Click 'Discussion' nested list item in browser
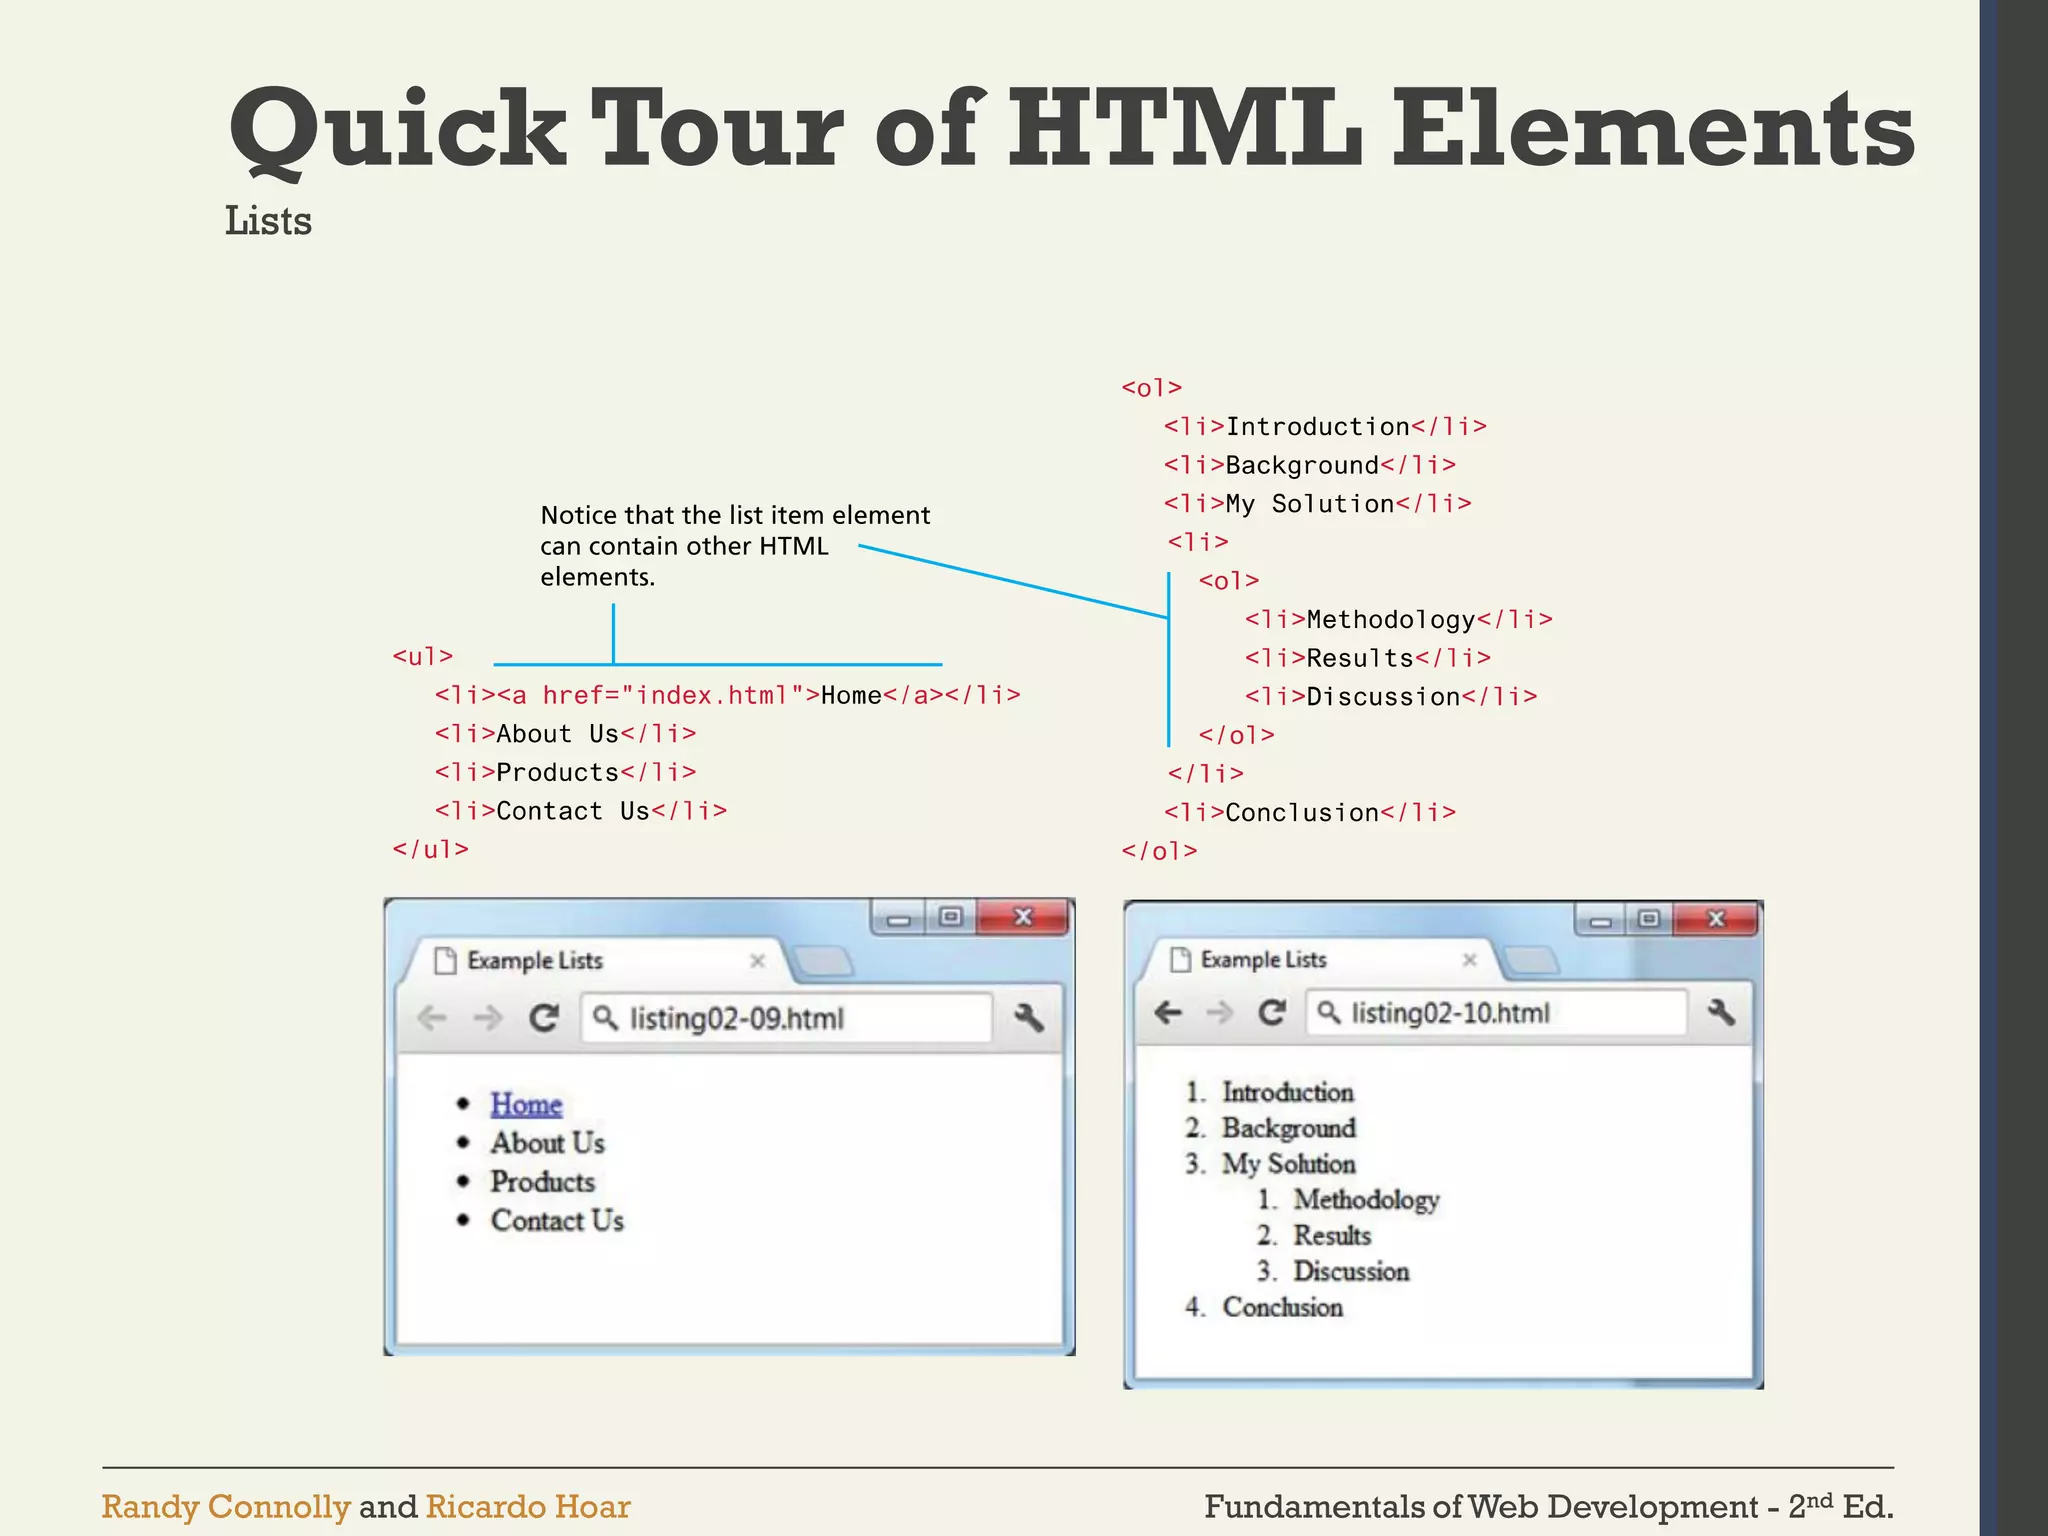 coord(1352,1272)
